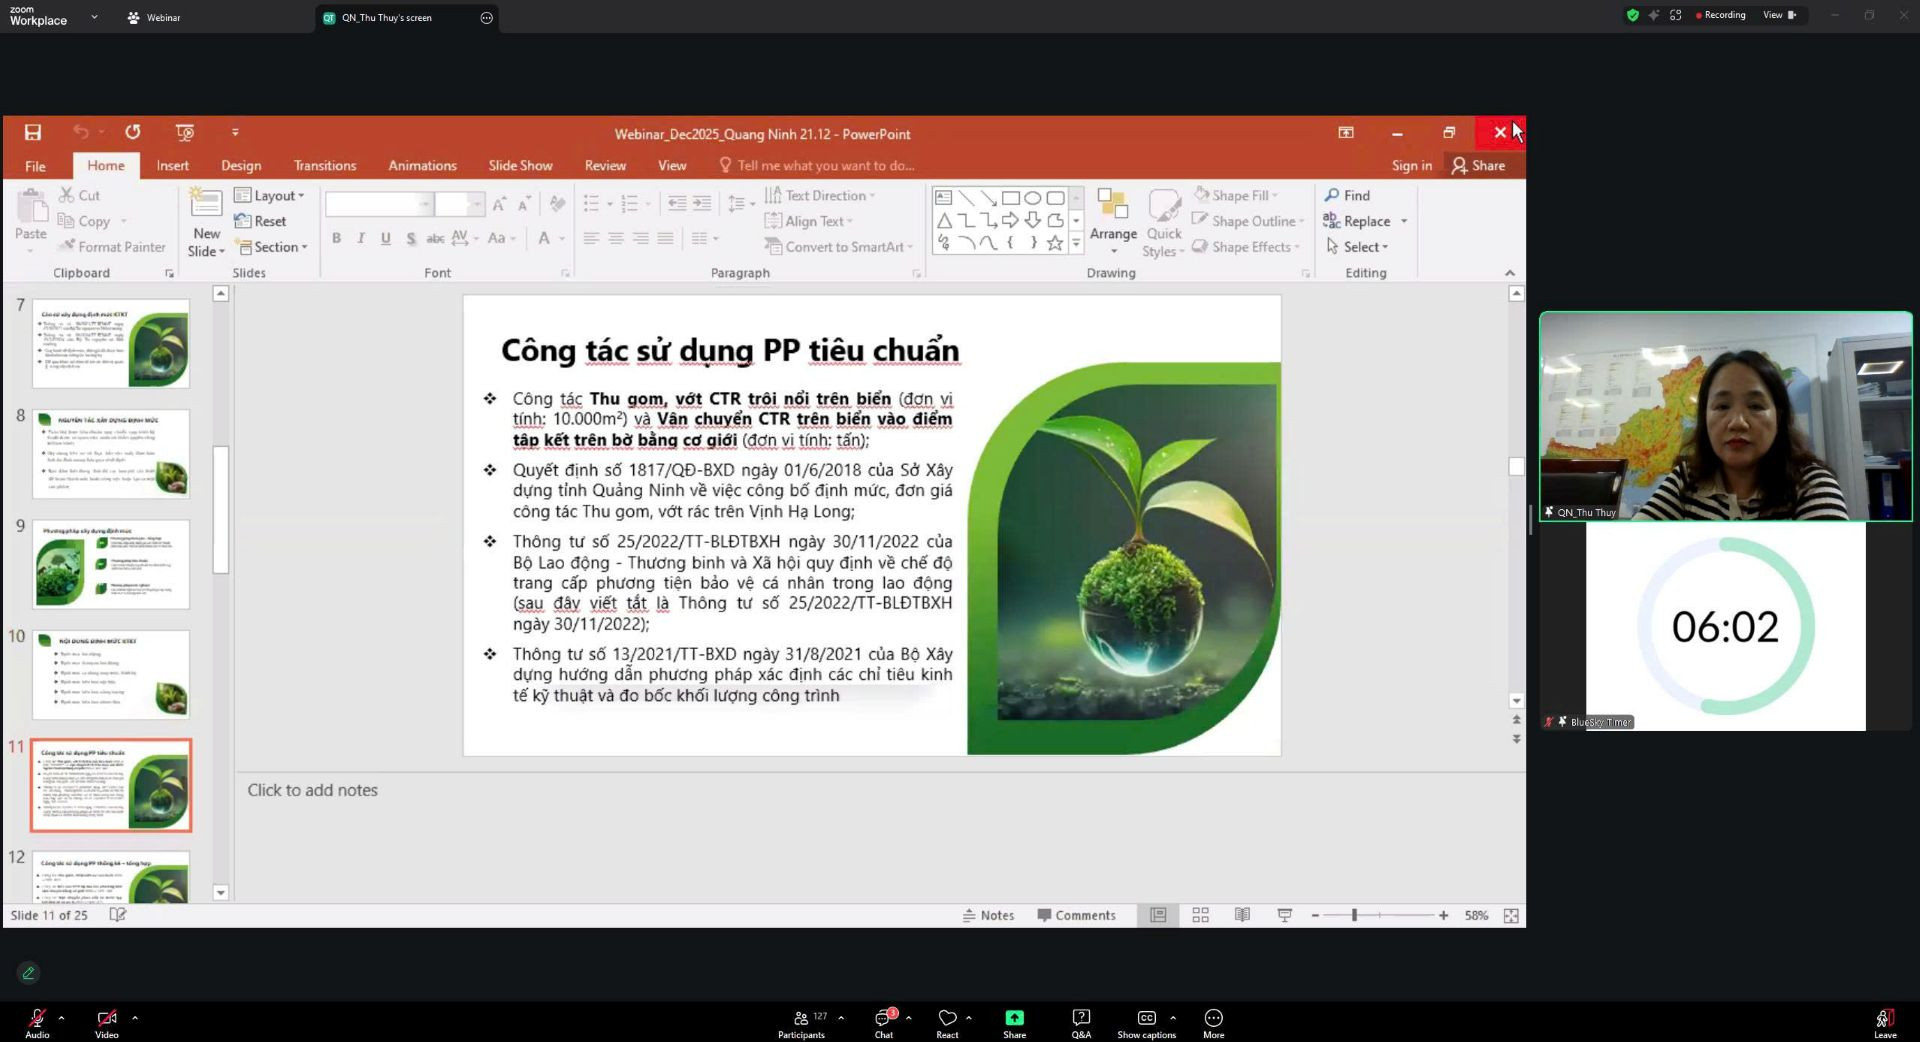Open the Design ribbon tab
The image size is (1920, 1042).
pyautogui.click(x=240, y=165)
